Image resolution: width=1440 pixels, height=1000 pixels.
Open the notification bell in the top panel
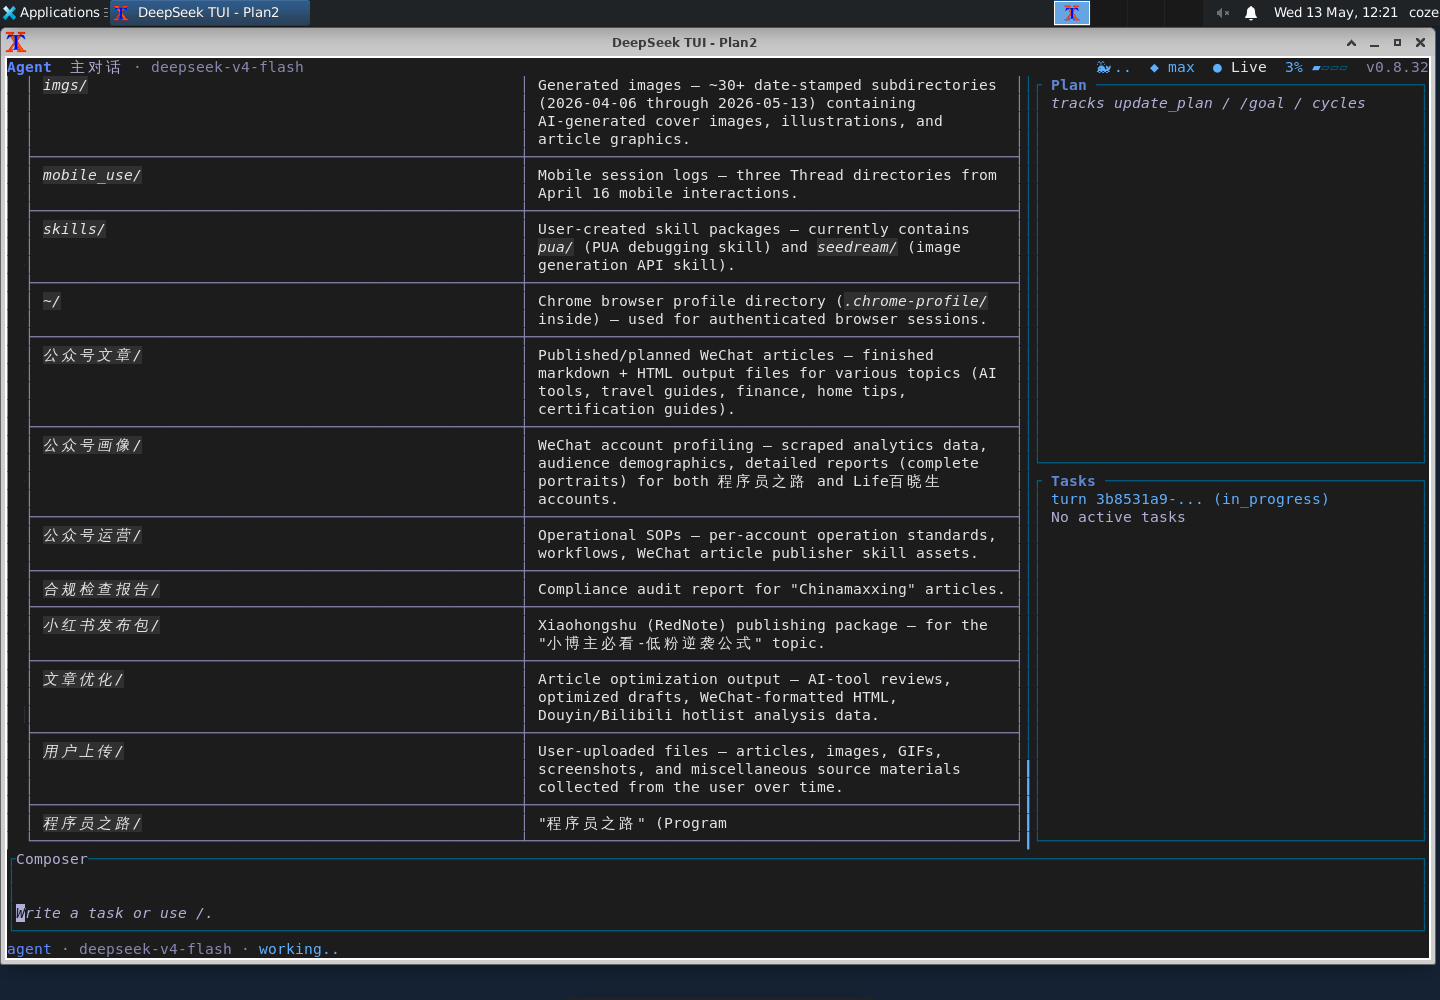coord(1251,13)
